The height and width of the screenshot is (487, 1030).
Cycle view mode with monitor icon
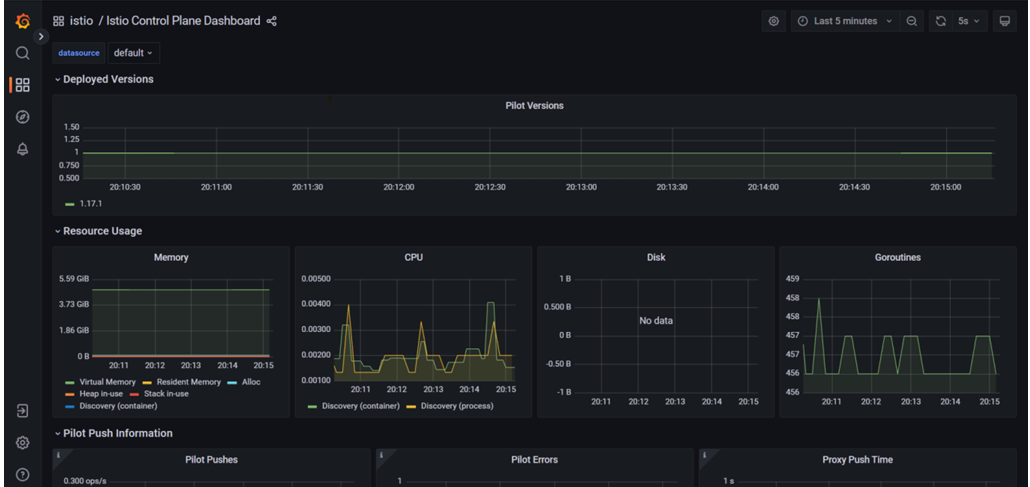[x=1004, y=21]
